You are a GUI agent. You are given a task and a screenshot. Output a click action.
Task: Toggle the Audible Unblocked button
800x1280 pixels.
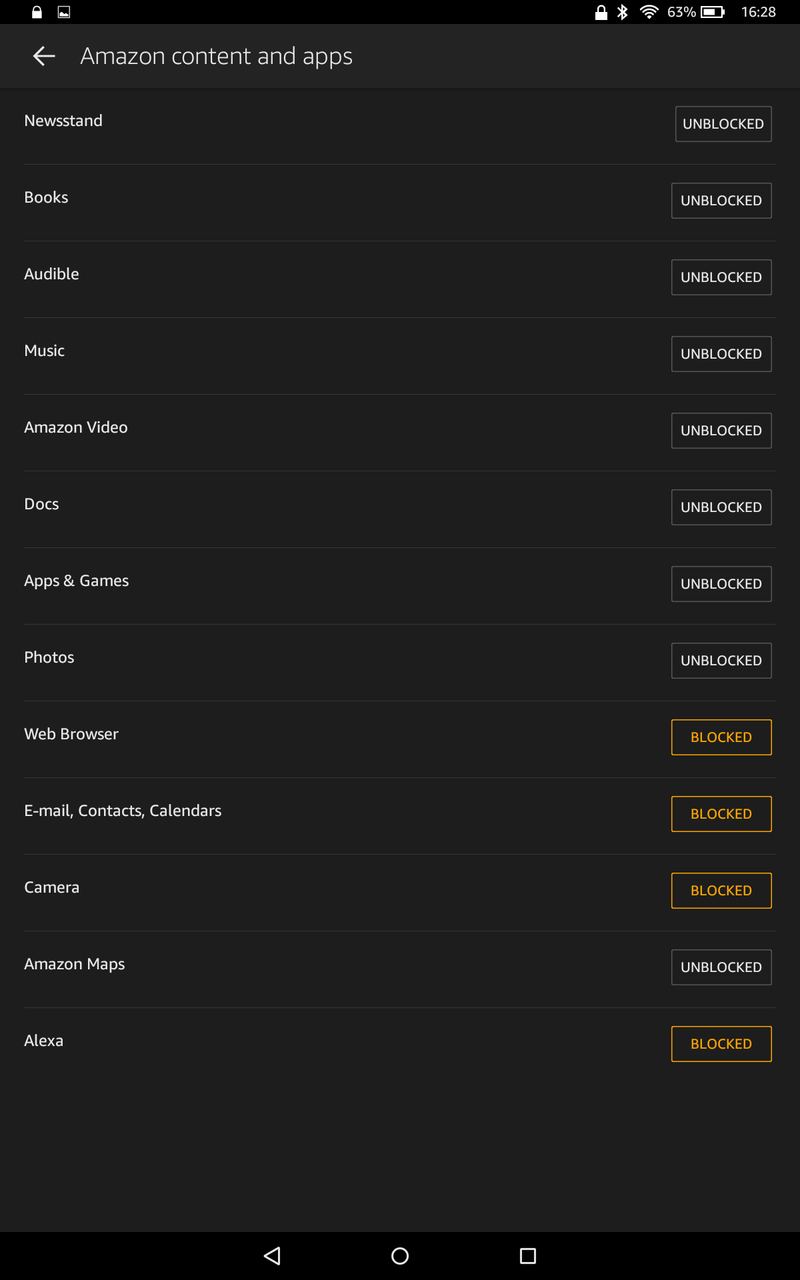click(721, 277)
